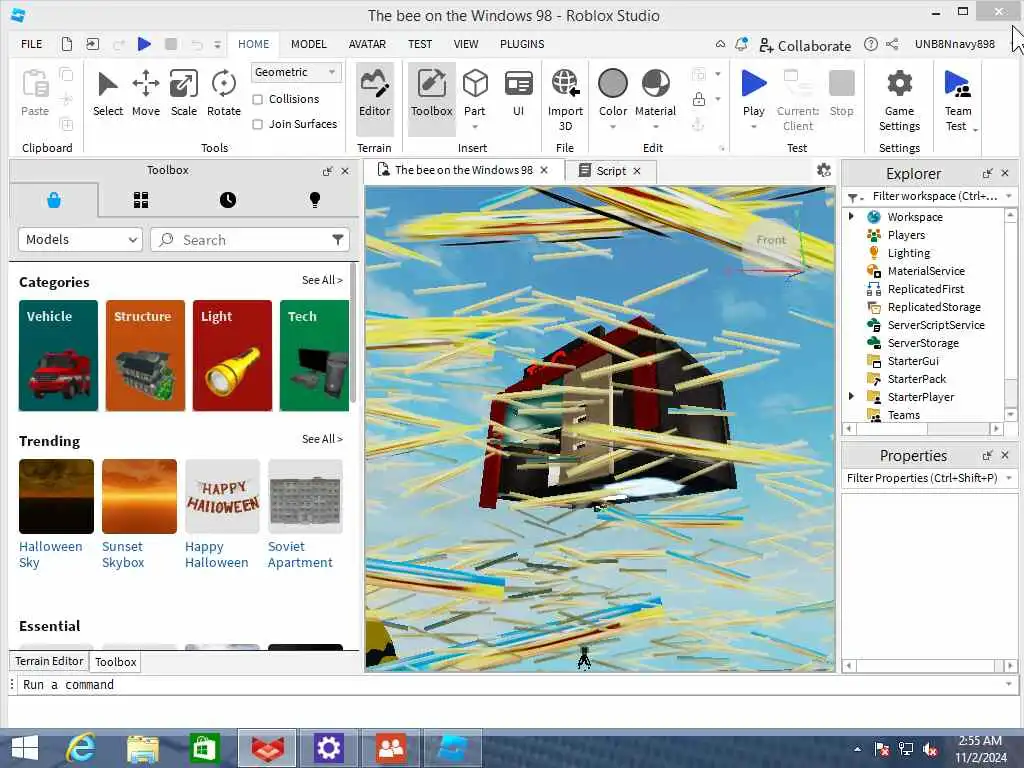Screen dimensions: 1024x768
Task: Open the Toolbox Creations lightbulb tab
Action: click(315, 200)
